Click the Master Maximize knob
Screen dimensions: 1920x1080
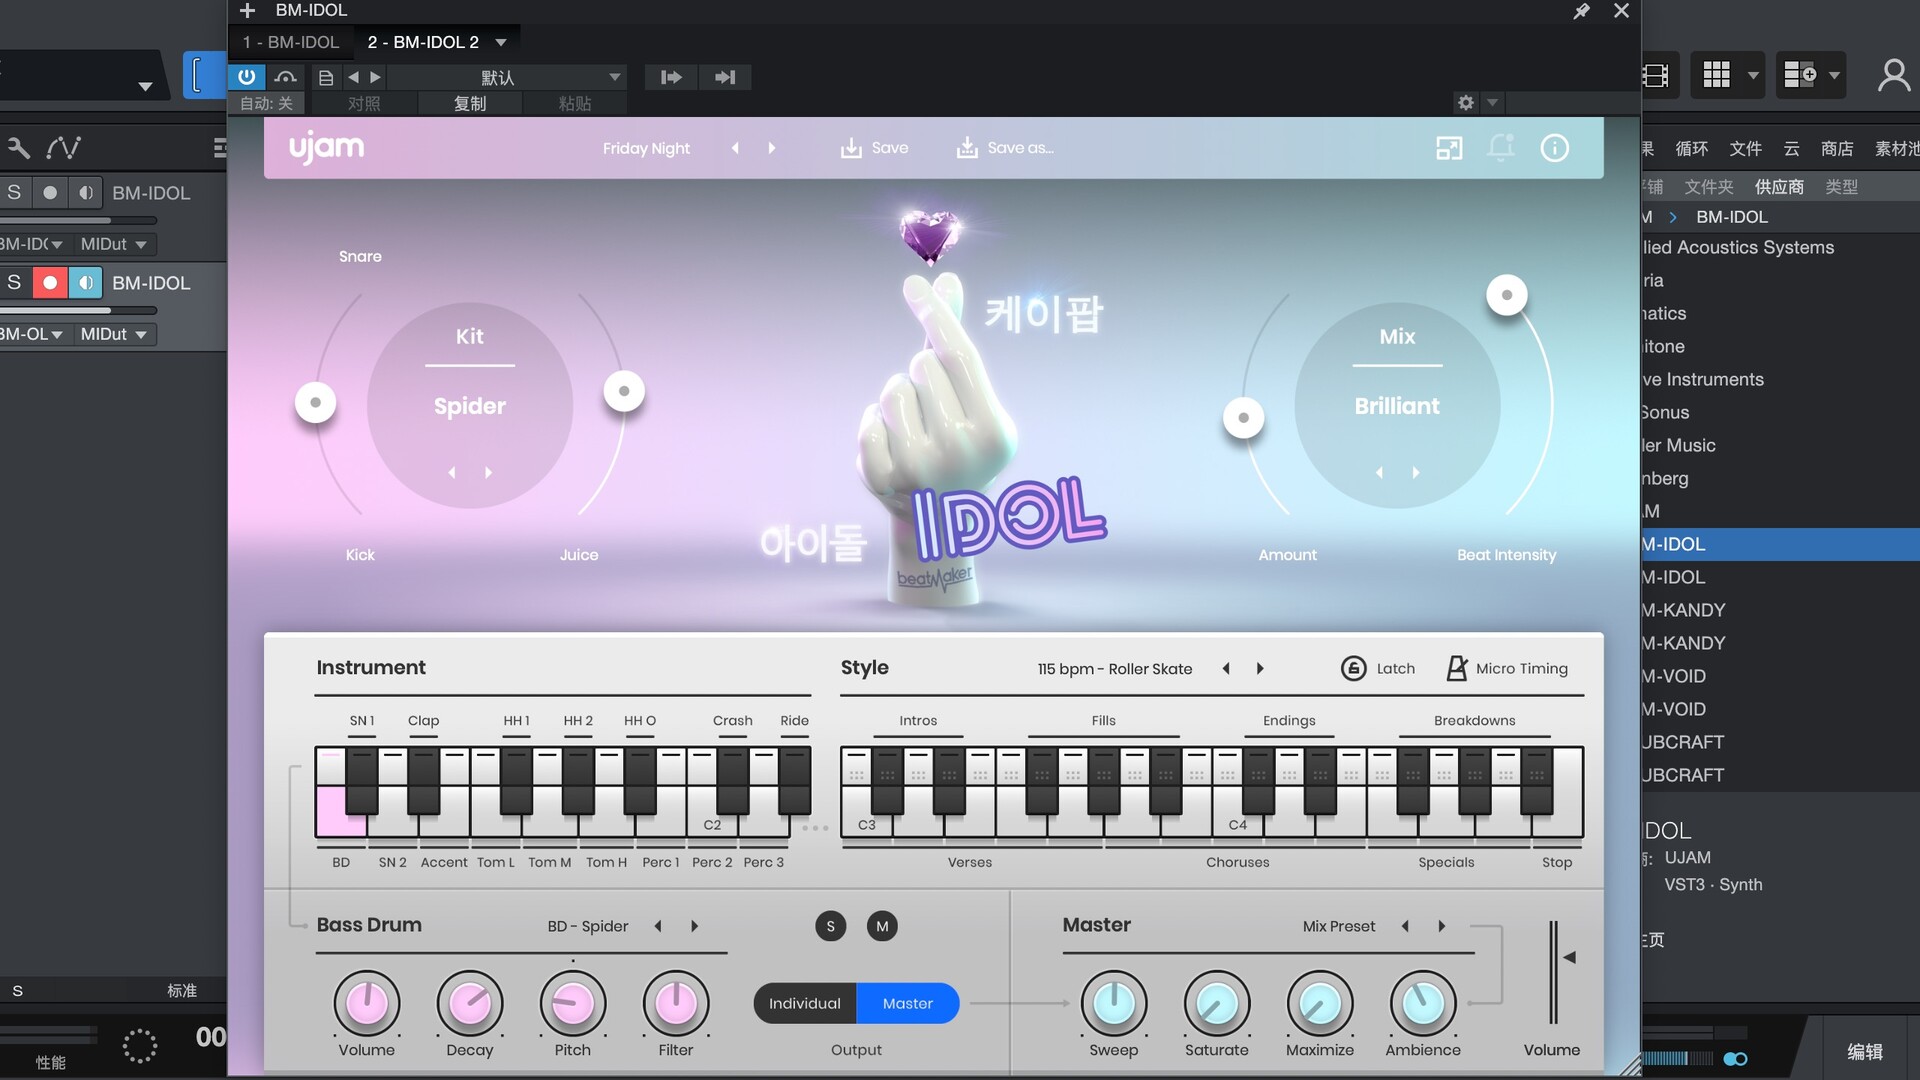point(1320,1003)
